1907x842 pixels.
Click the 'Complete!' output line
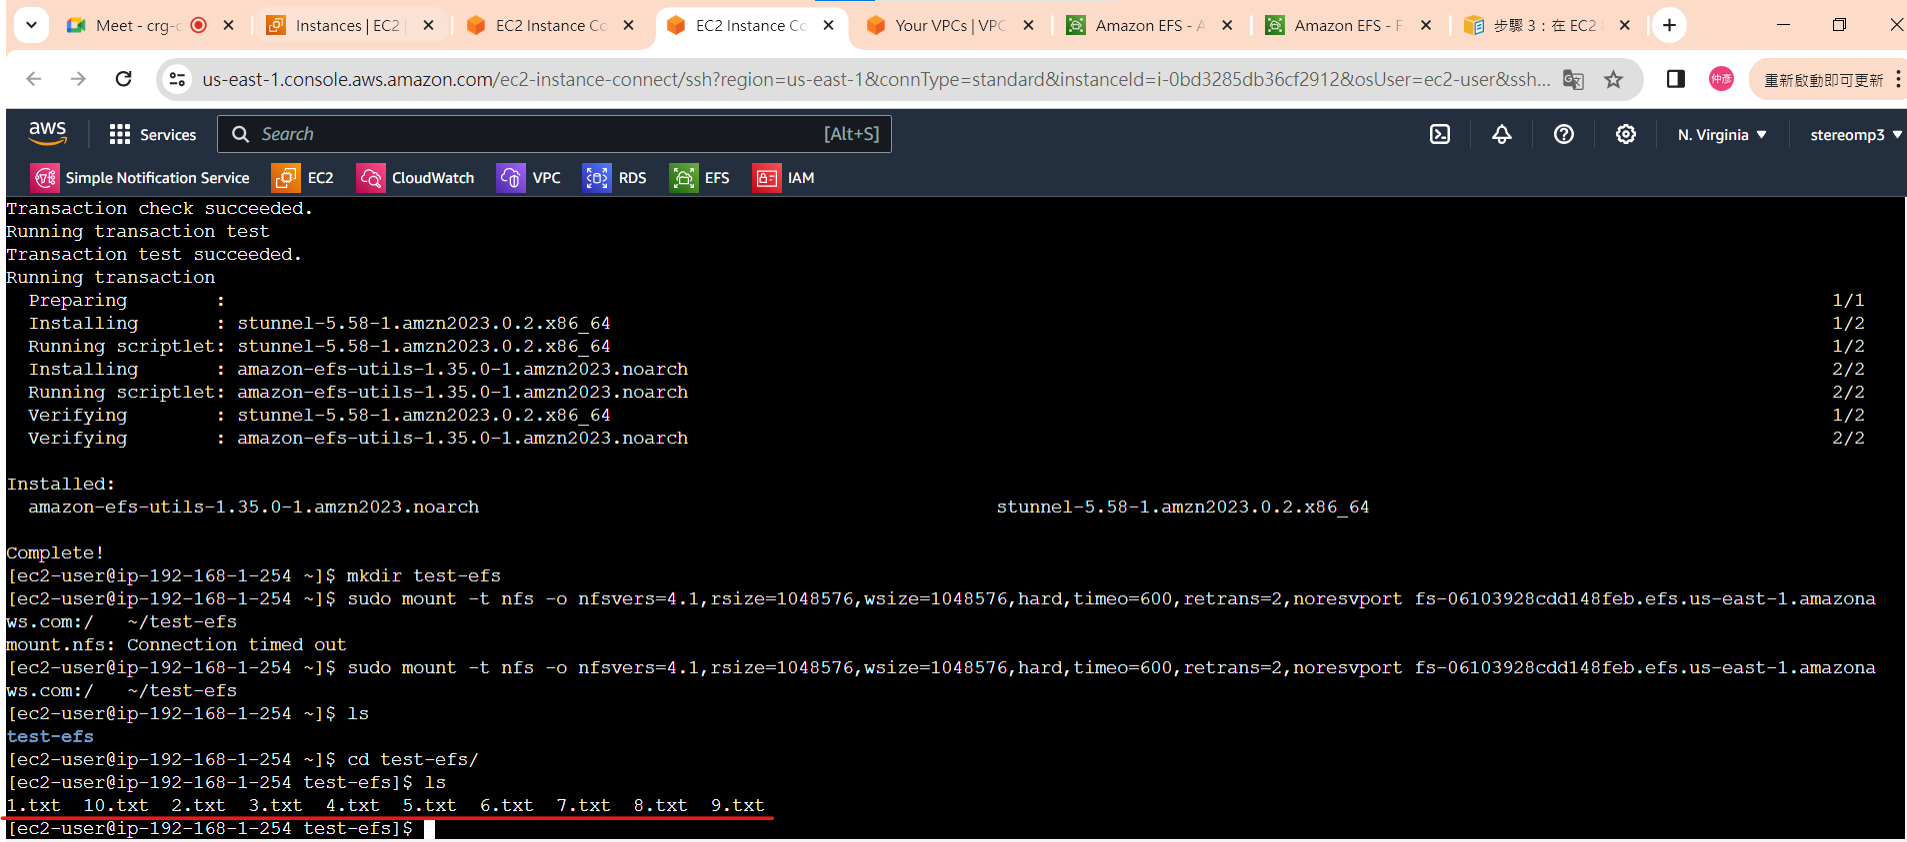(55, 552)
